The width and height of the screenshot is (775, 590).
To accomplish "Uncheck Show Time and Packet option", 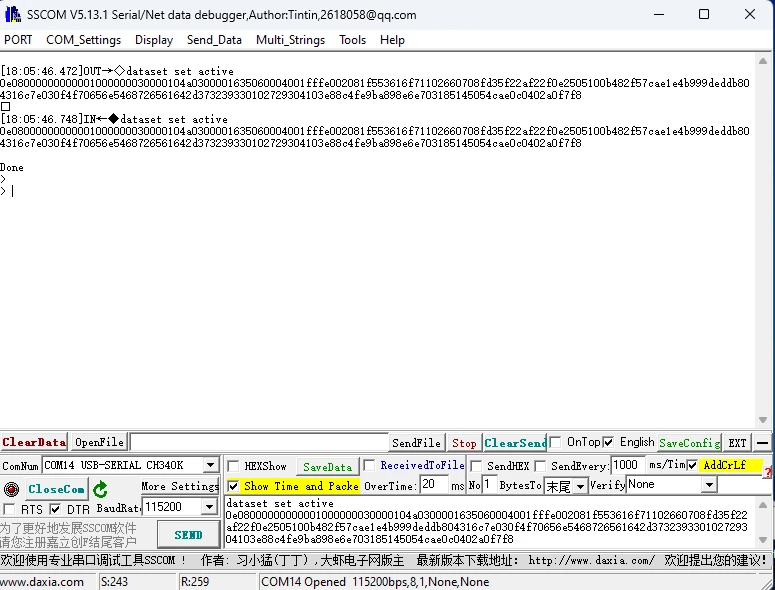I will 233,486.
